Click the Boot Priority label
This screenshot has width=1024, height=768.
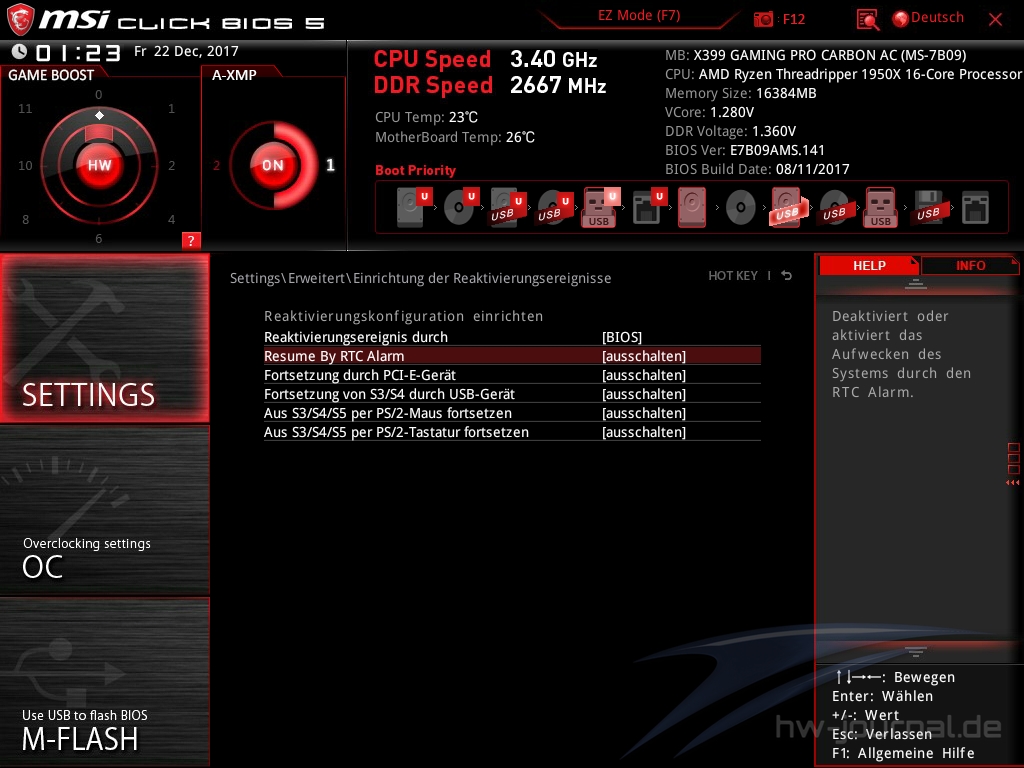(415, 170)
